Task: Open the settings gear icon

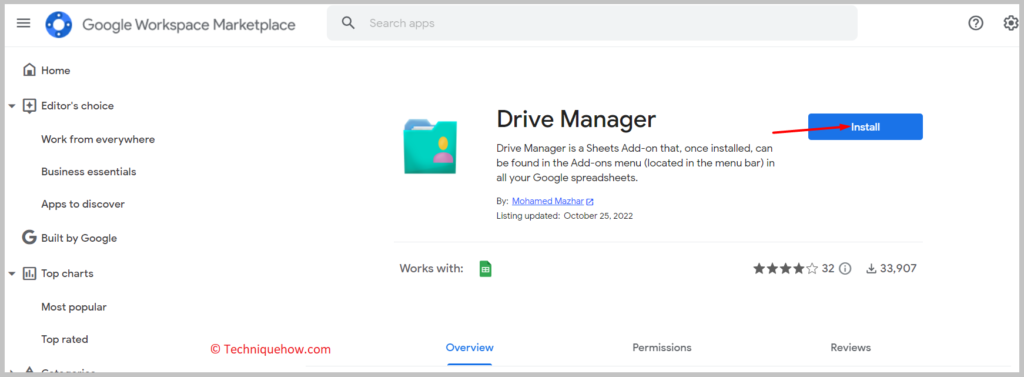Action: click(x=1010, y=24)
